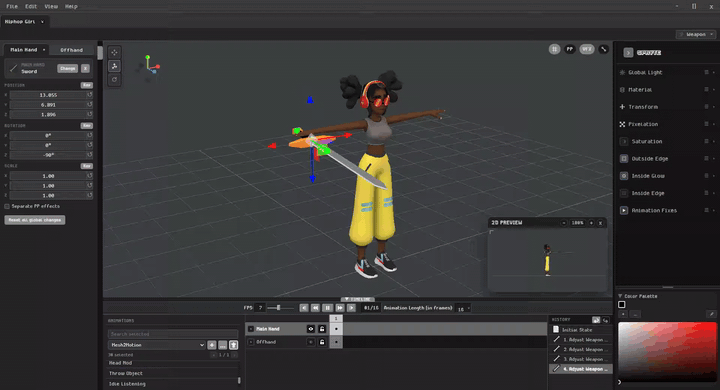Toggle the VFX button
720x390 pixels.
(x=586, y=49)
